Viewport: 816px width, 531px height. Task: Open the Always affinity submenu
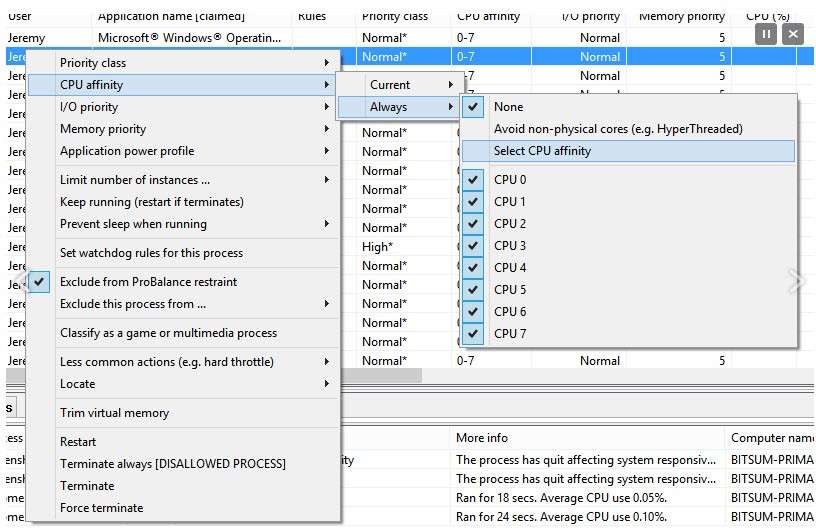coord(398,107)
